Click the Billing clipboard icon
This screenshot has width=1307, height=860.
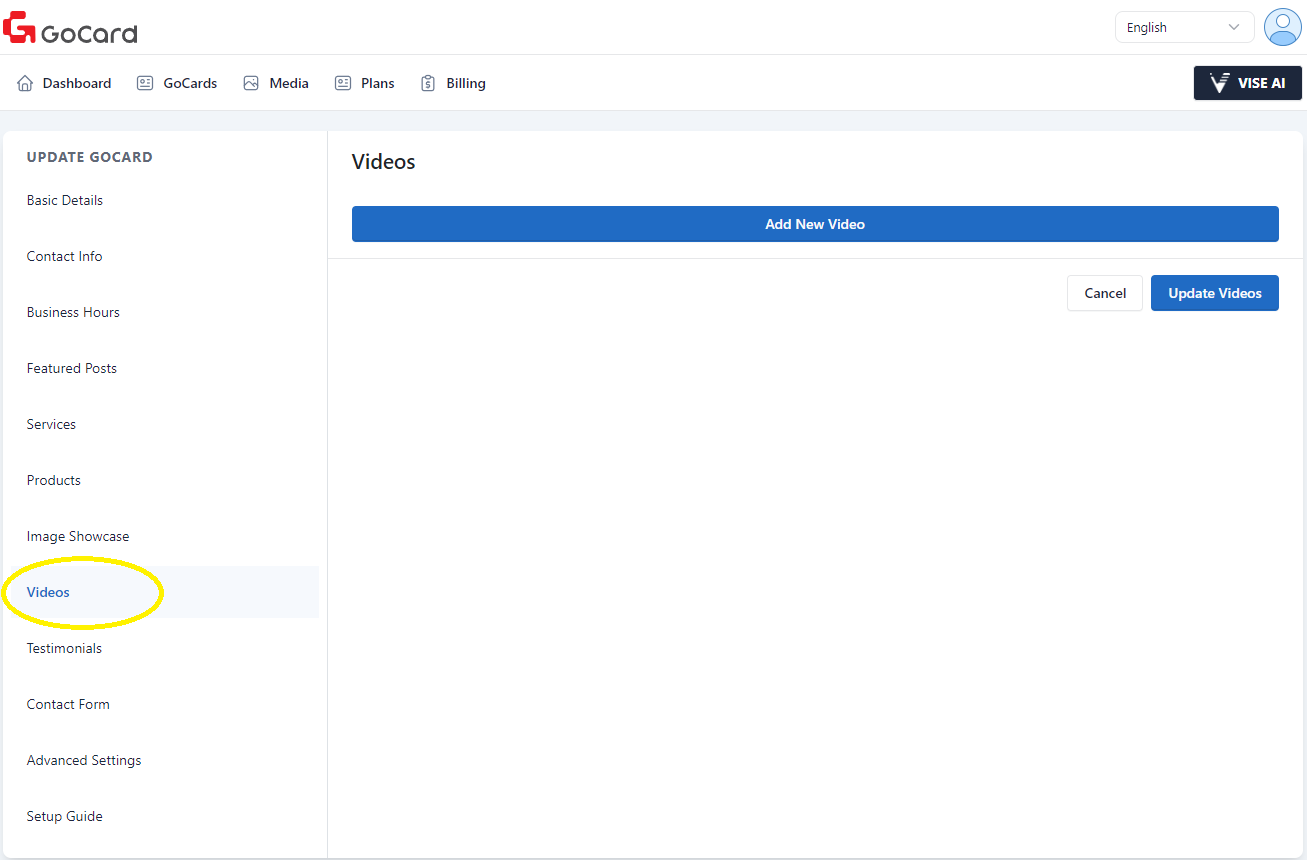[428, 83]
